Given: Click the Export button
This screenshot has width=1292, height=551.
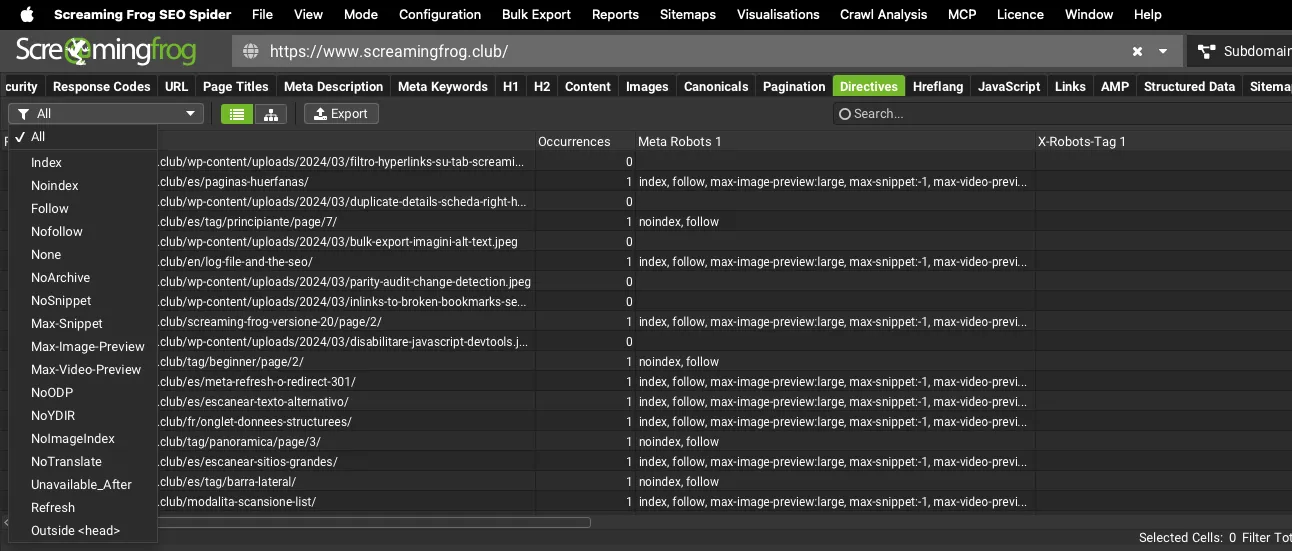Looking at the screenshot, I should point(341,114).
